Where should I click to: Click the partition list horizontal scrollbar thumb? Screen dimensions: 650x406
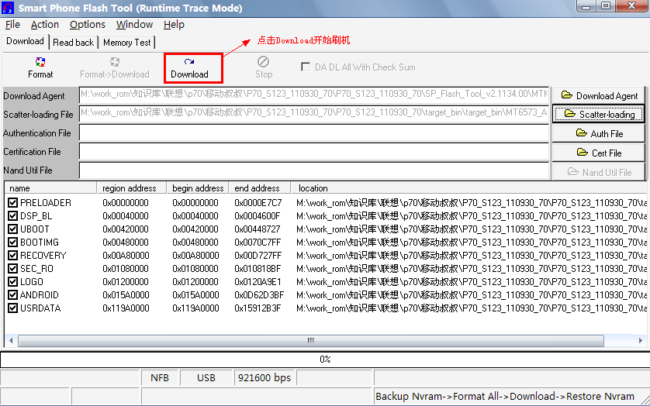coord(311,340)
